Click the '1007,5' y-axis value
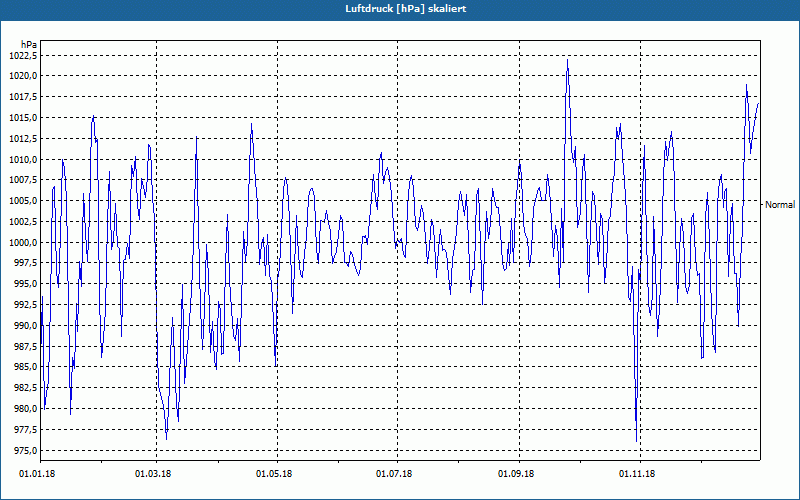Image resolution: width=800 pixels, height=500 pixels. pyautogui.click(x=23, y=180)
